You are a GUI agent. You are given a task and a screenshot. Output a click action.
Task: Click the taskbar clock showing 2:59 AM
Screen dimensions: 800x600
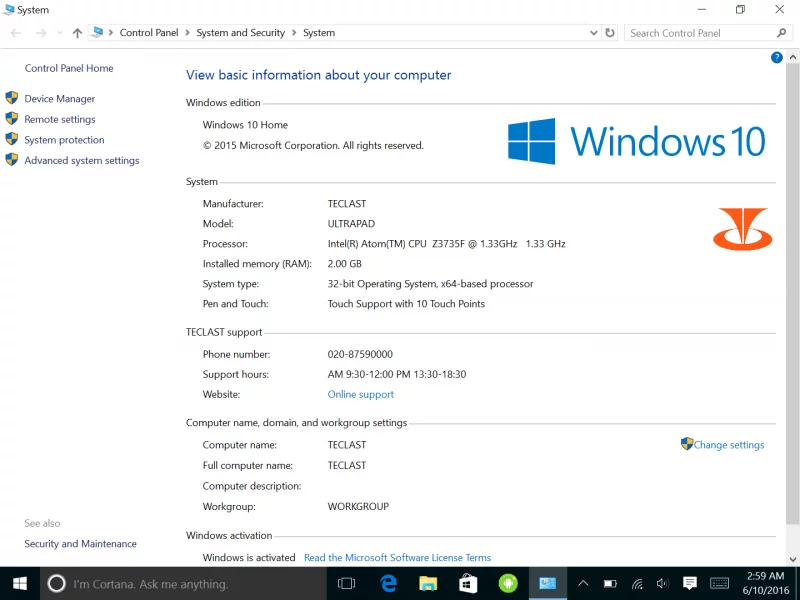tap(765, 583)
